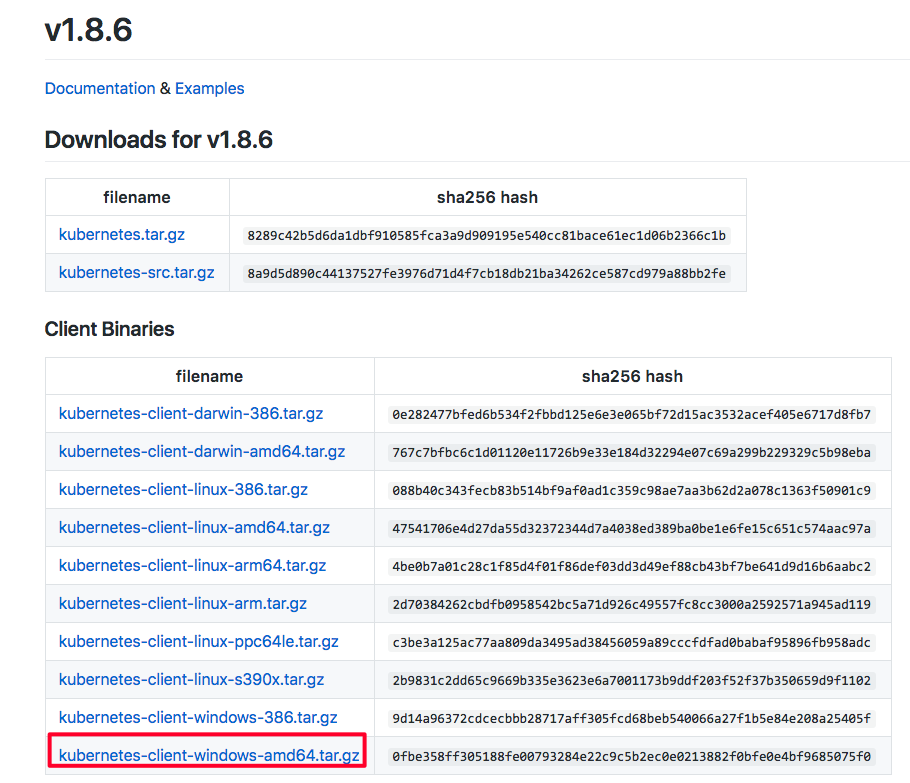Download kubernetes-client-linux-arm64.tar.gz
This screenshot has height=783, width=910.
pyautogui.click(x=193, y=565)
